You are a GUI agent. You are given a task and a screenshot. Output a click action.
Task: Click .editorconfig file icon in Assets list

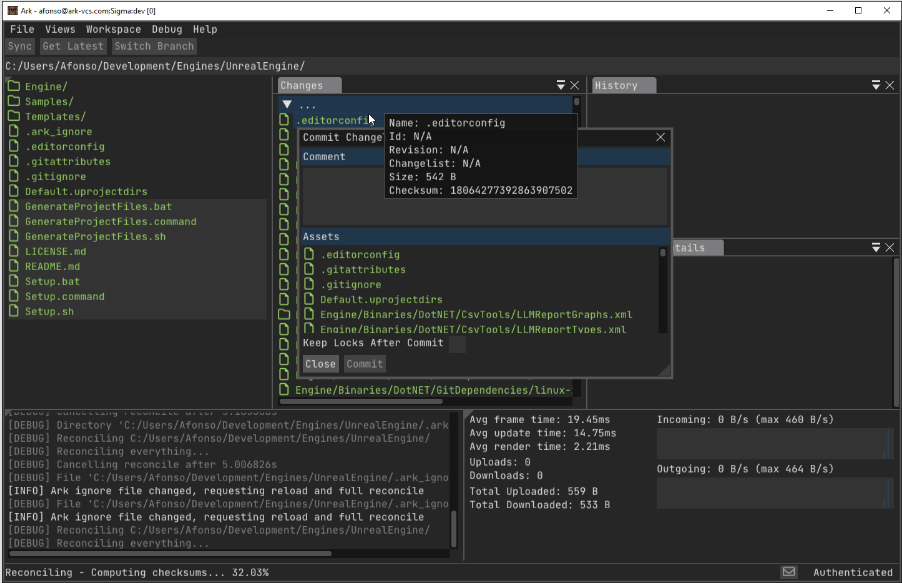point(309,254)
